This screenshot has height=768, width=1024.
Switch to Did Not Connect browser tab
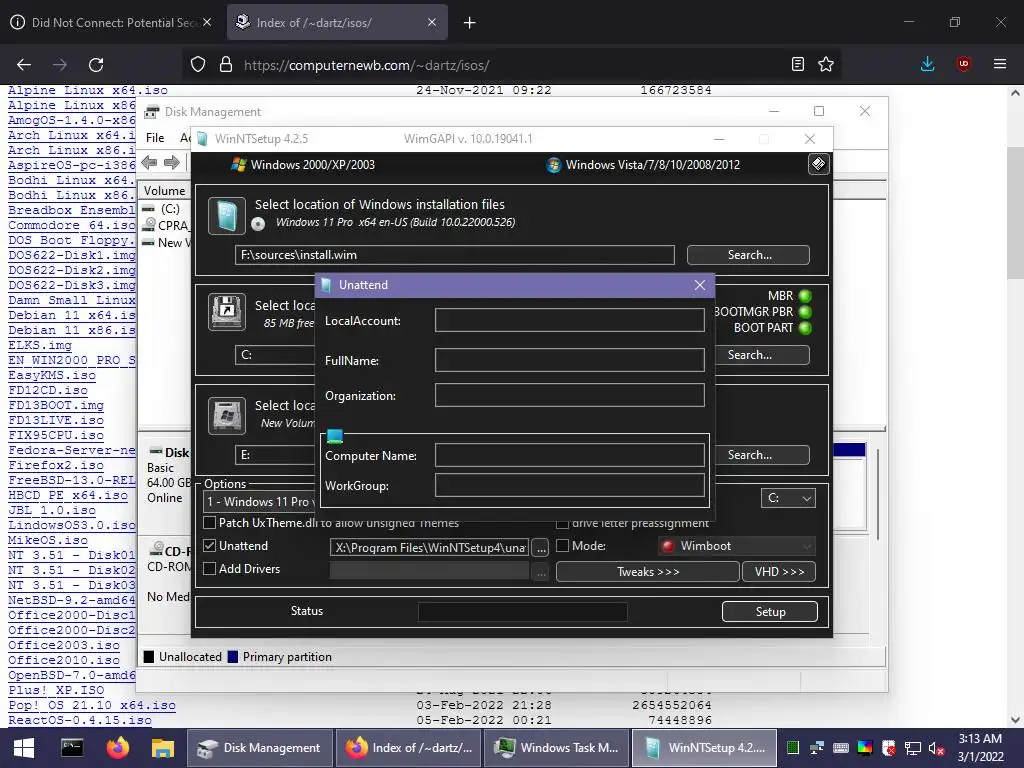pyautogui.click(x=111, y=23)
